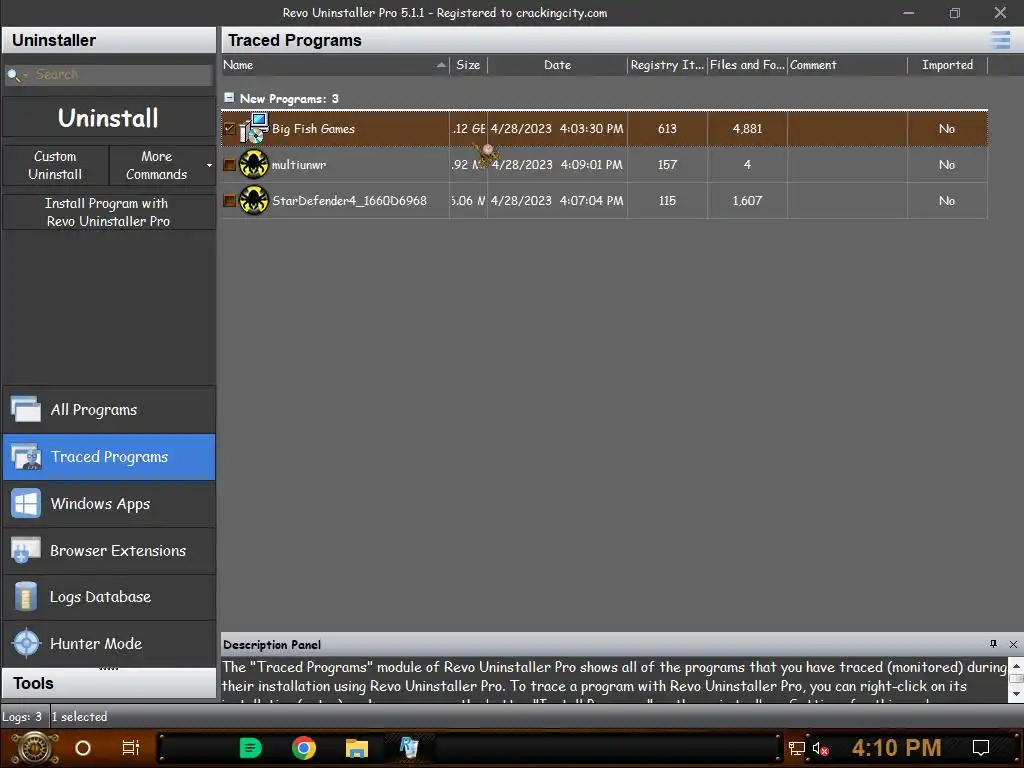Open the Logs Database module

click(x=109, y=597)
